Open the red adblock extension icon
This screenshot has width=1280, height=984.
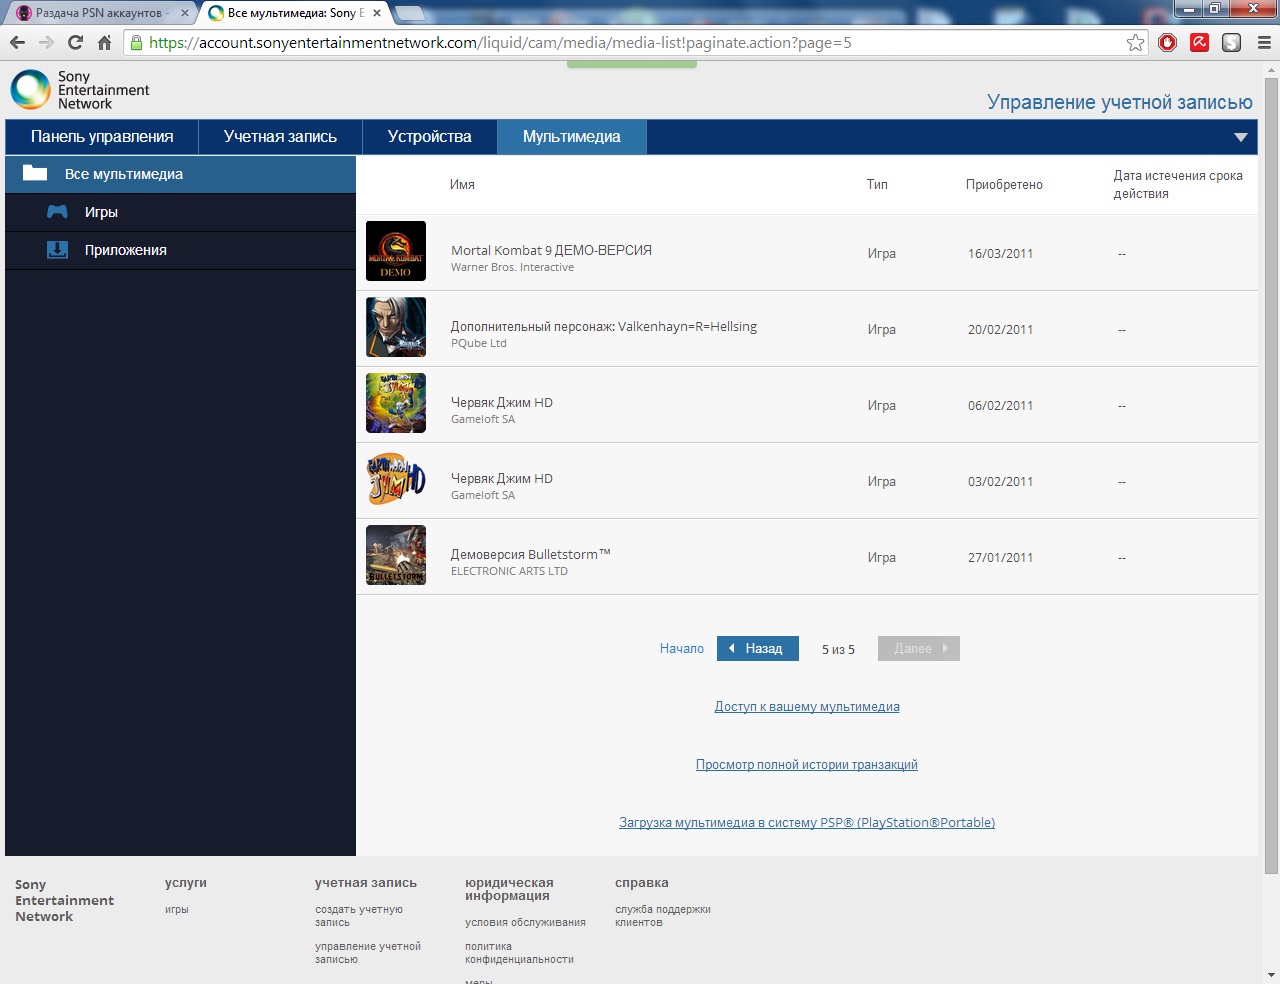(1167, 42)
